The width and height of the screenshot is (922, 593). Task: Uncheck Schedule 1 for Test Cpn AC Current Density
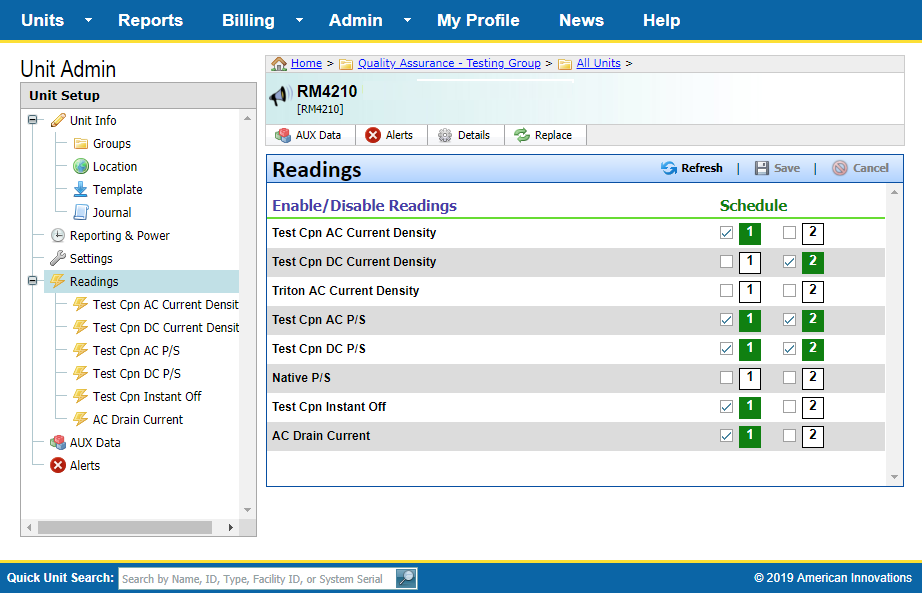(726, 233)
